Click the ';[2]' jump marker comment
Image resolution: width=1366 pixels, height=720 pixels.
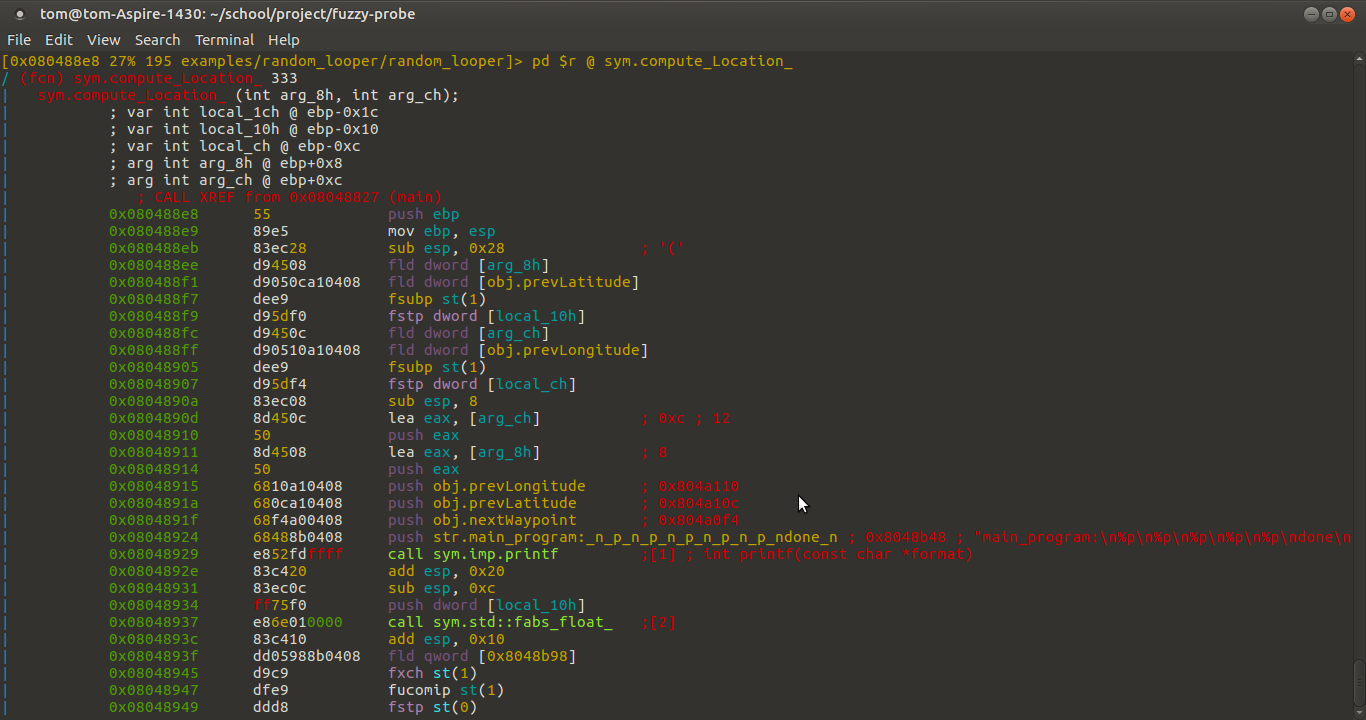point(658,622)
